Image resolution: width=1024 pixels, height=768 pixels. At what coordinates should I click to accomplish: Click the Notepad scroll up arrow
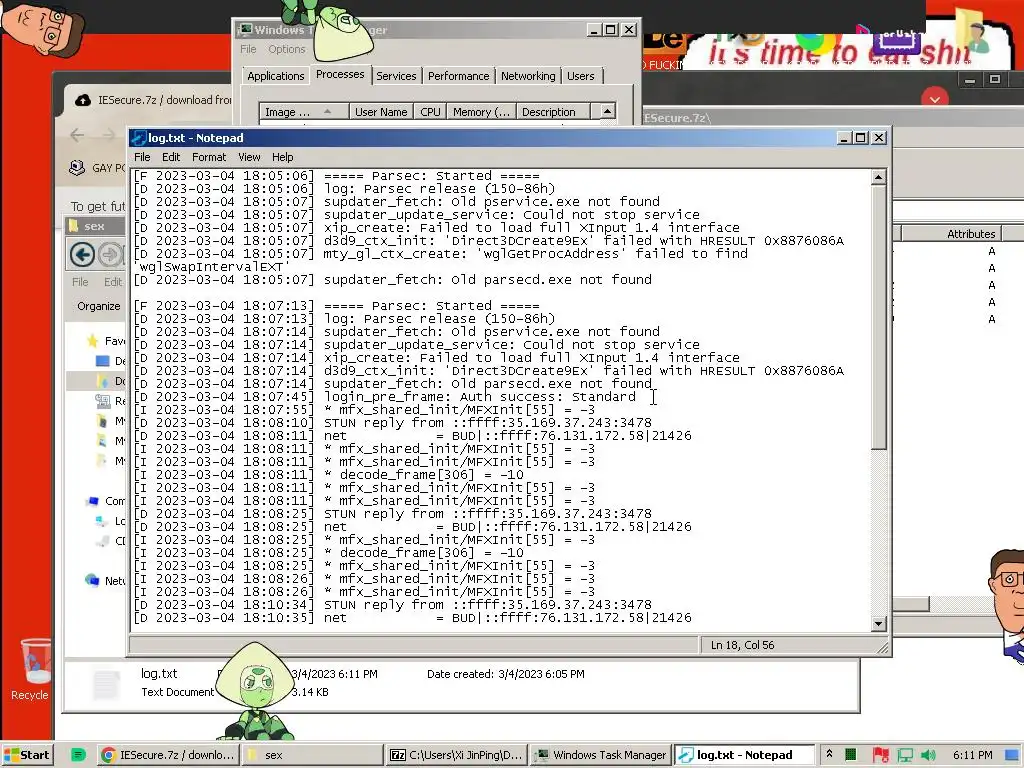(878, 177)
